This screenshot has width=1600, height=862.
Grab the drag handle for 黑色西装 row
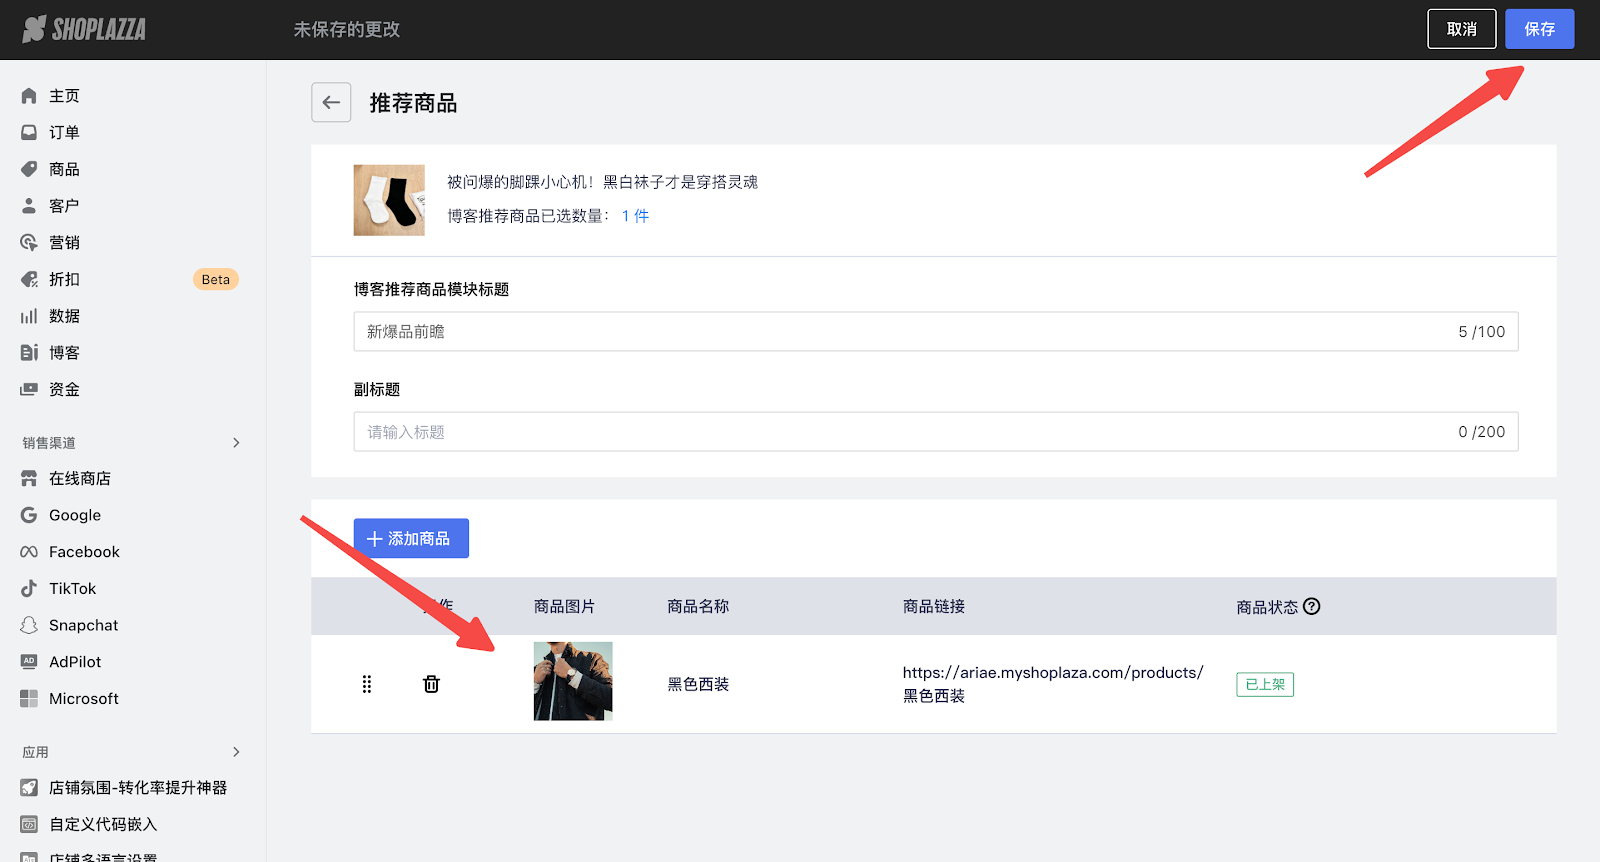click(x=367, y=684)
